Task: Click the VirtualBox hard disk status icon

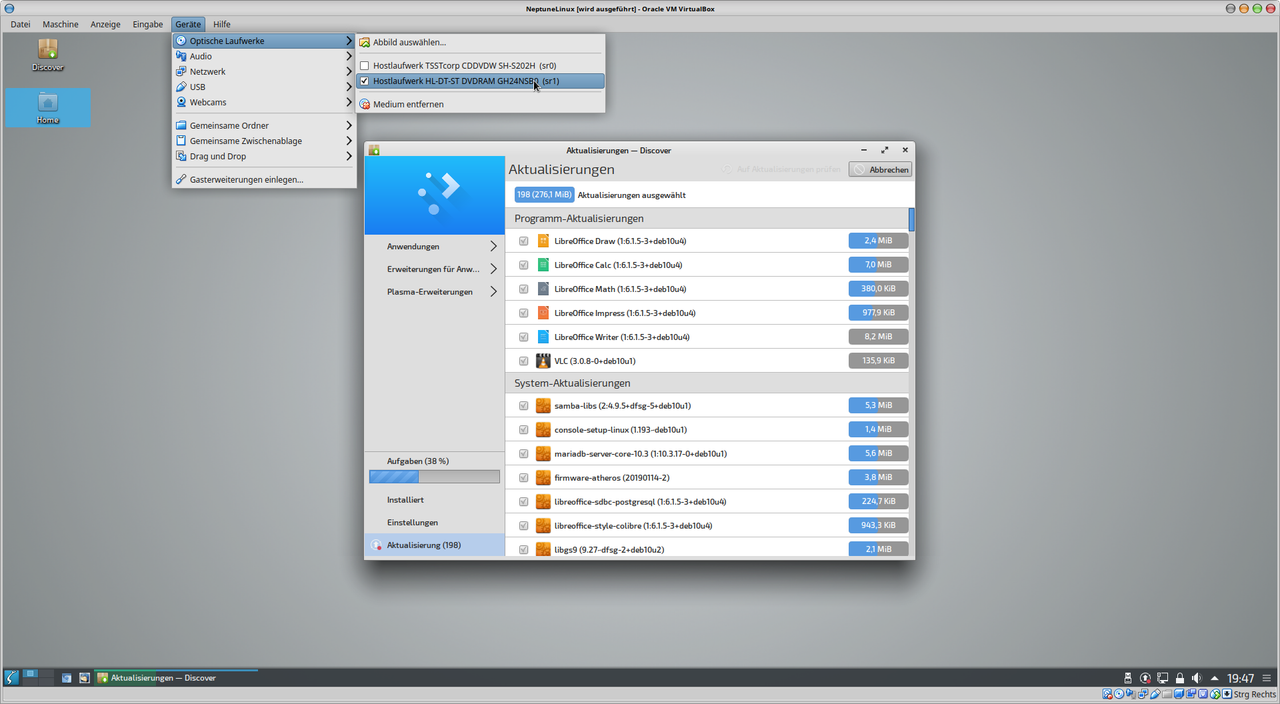Action: click(x=1107, y=694)
